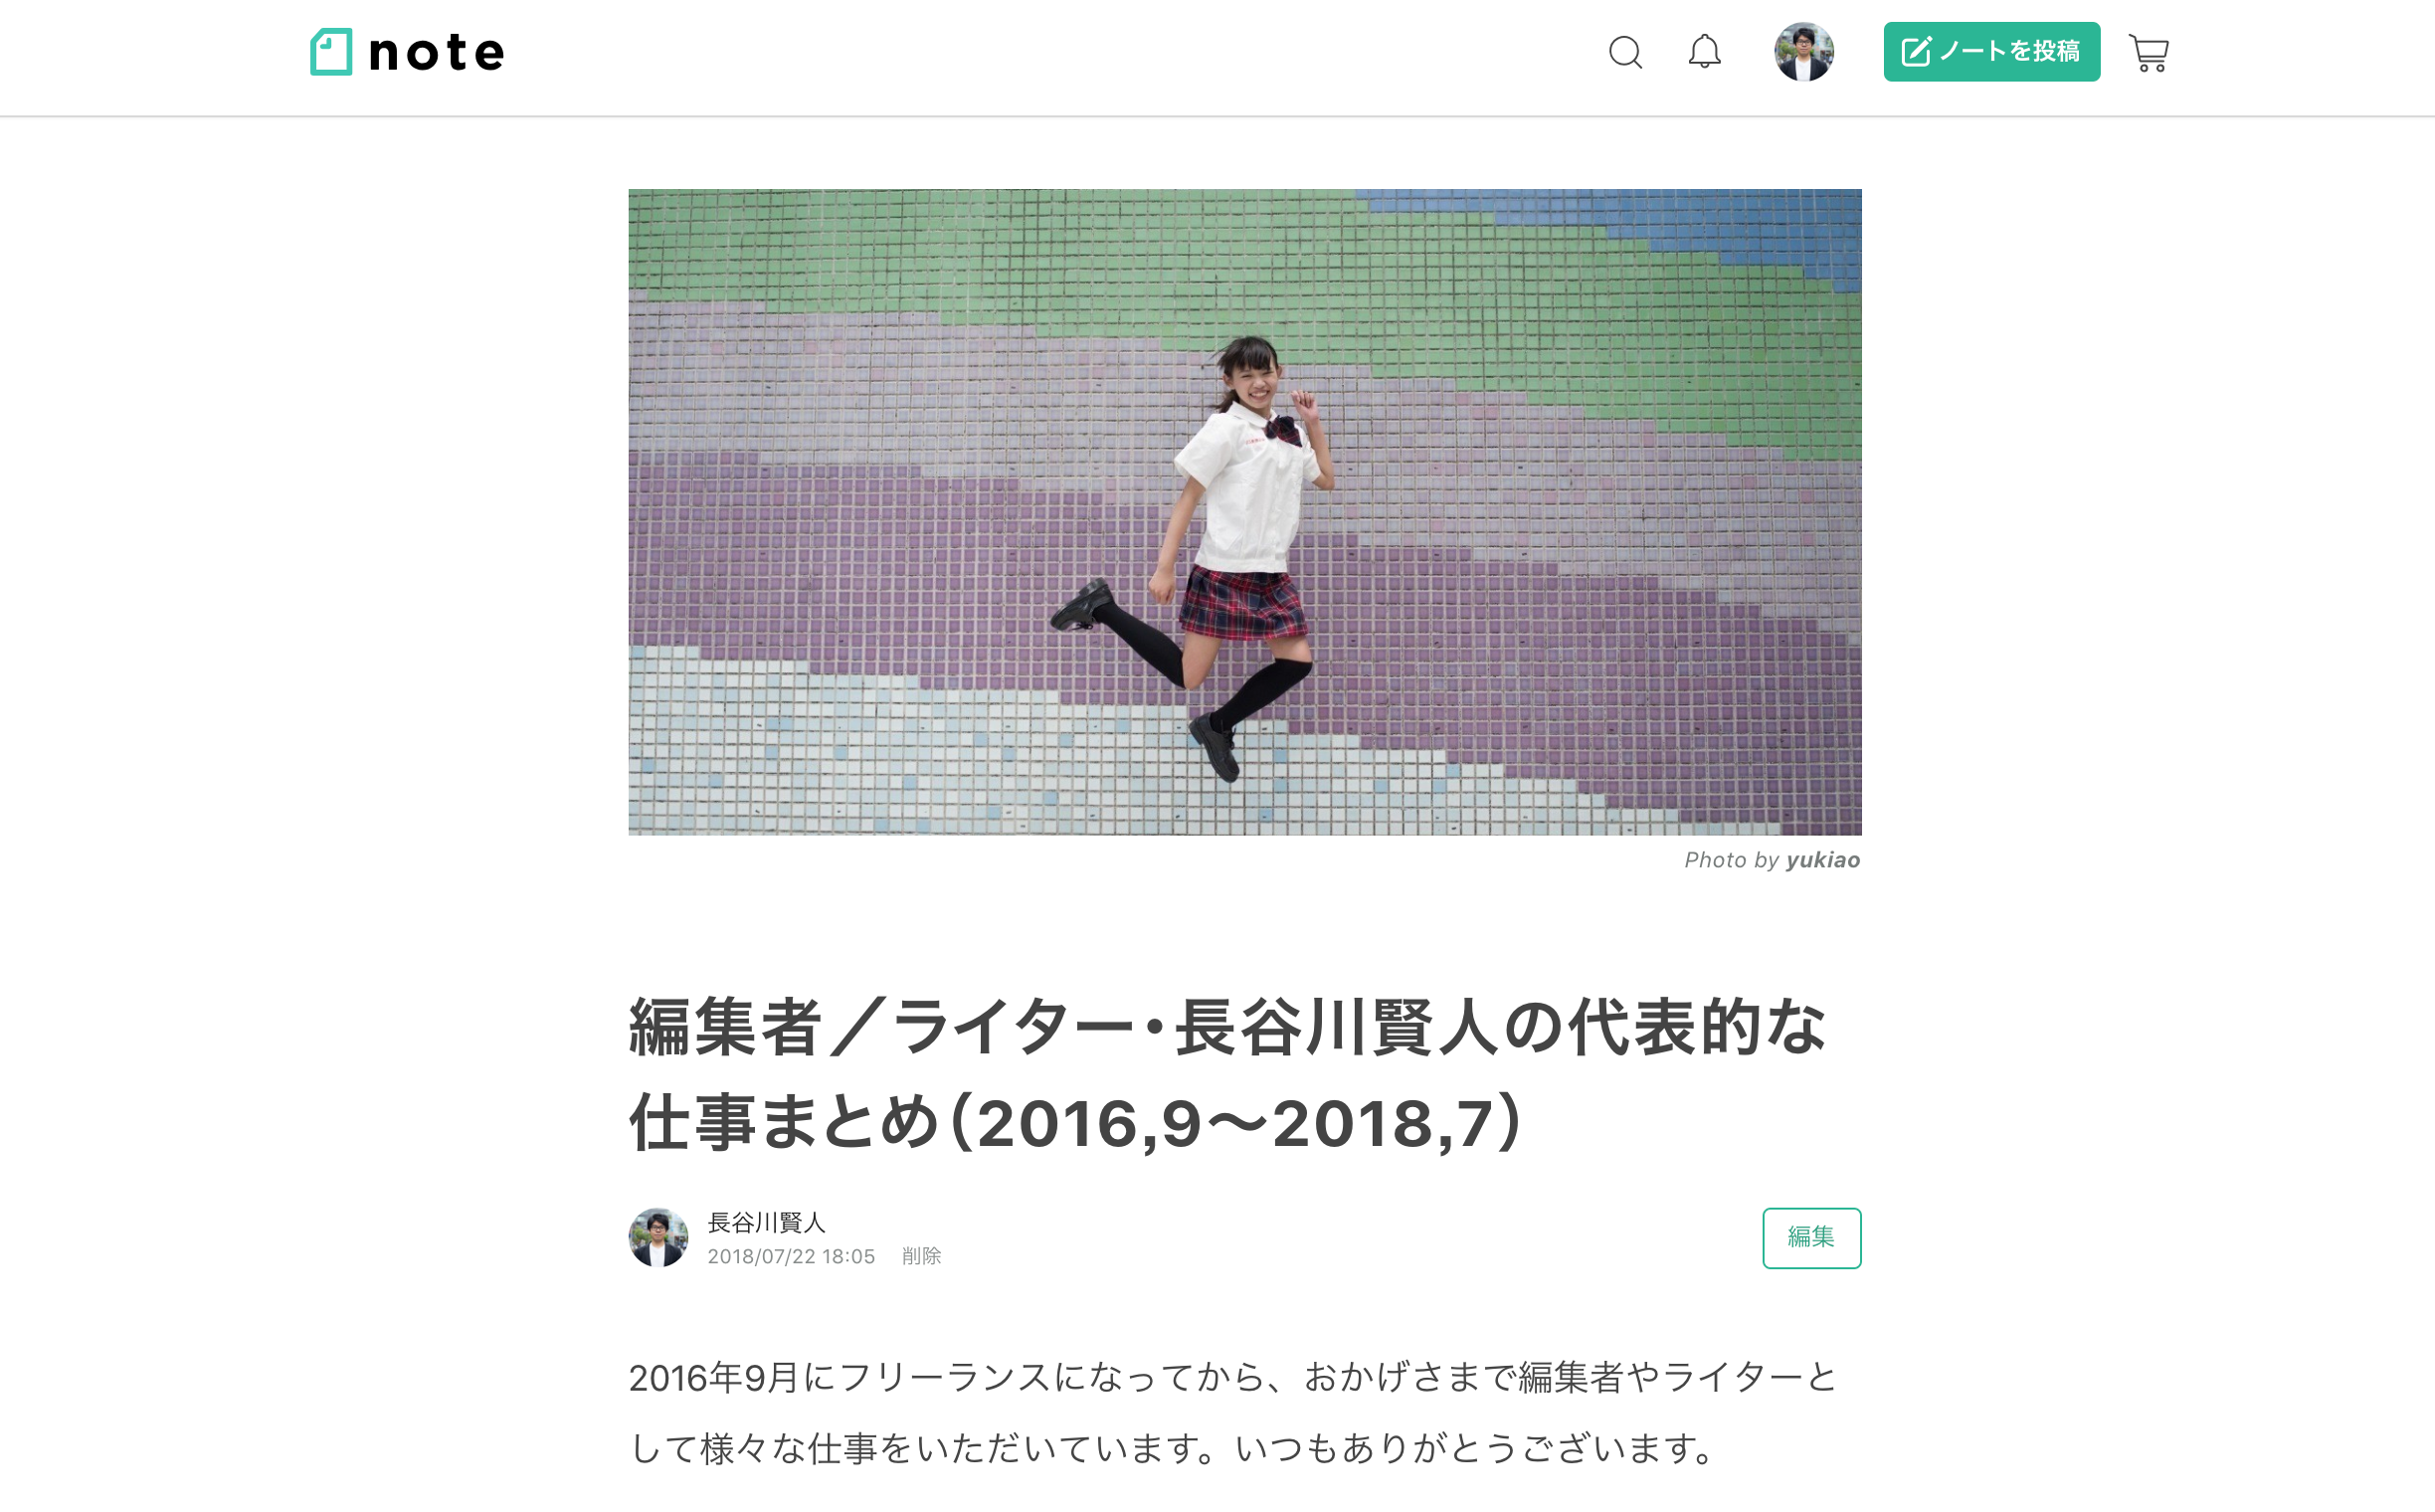Open the shopping cart icon
The height and width of the screenshot is (1512, 2435).
(x=2149, y=53)
